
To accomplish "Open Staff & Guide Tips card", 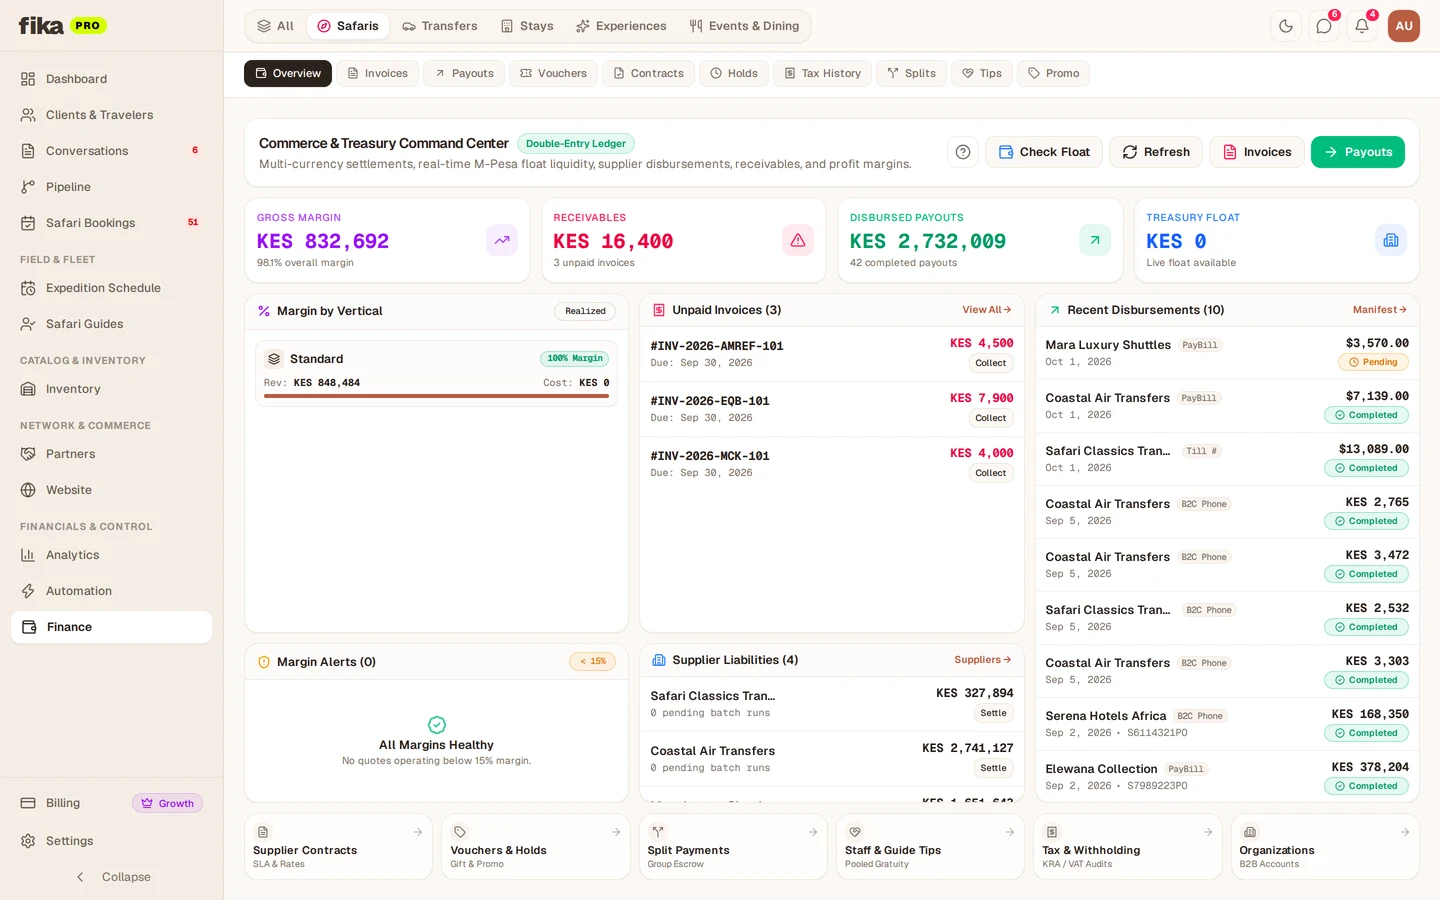I will 930,847.
